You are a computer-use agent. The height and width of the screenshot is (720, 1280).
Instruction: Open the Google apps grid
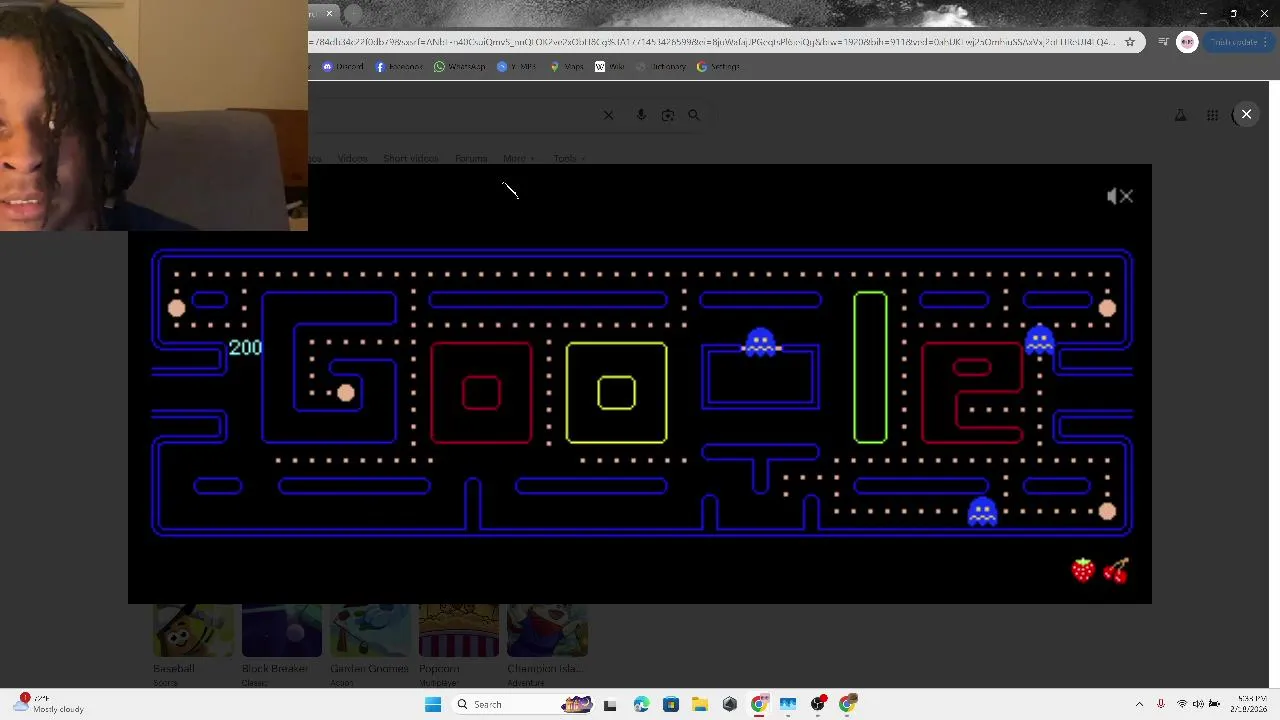coord(1212,115)
